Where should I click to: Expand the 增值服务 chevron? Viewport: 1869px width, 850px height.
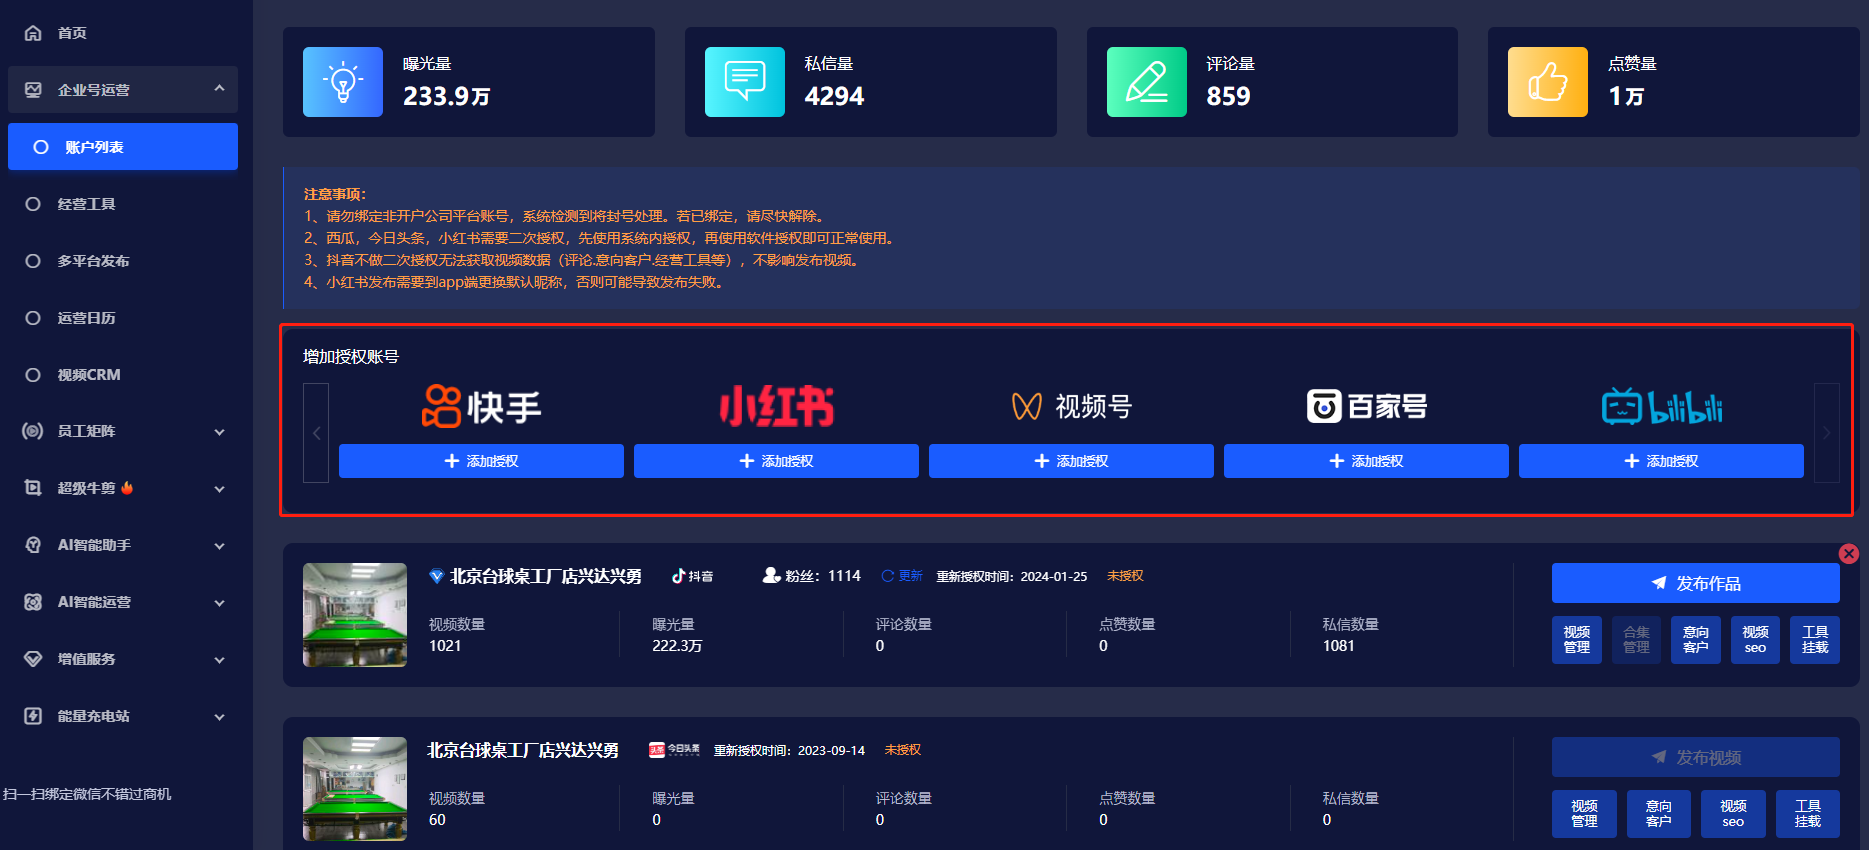click(x=219, y=660)
